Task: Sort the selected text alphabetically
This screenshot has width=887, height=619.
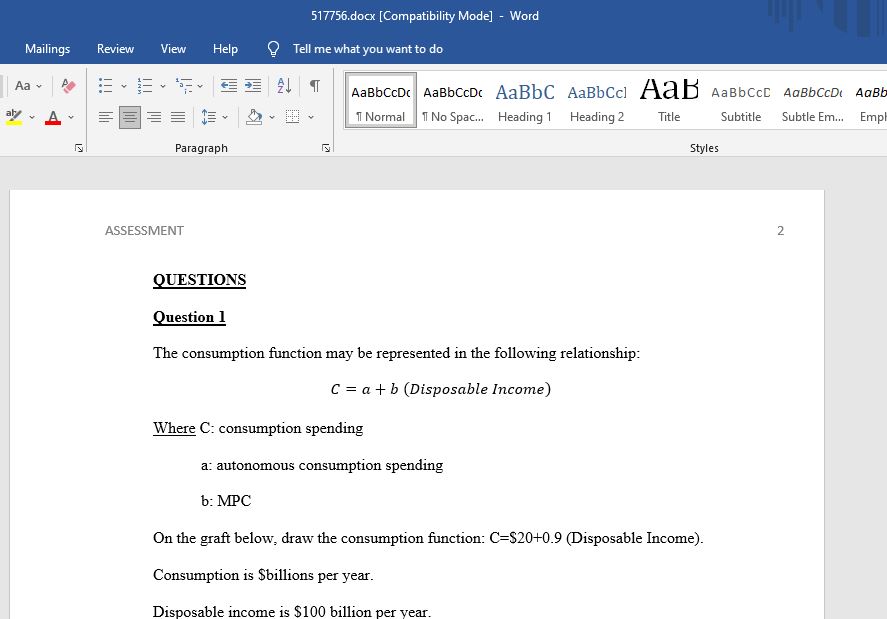Action: point(284,86)
